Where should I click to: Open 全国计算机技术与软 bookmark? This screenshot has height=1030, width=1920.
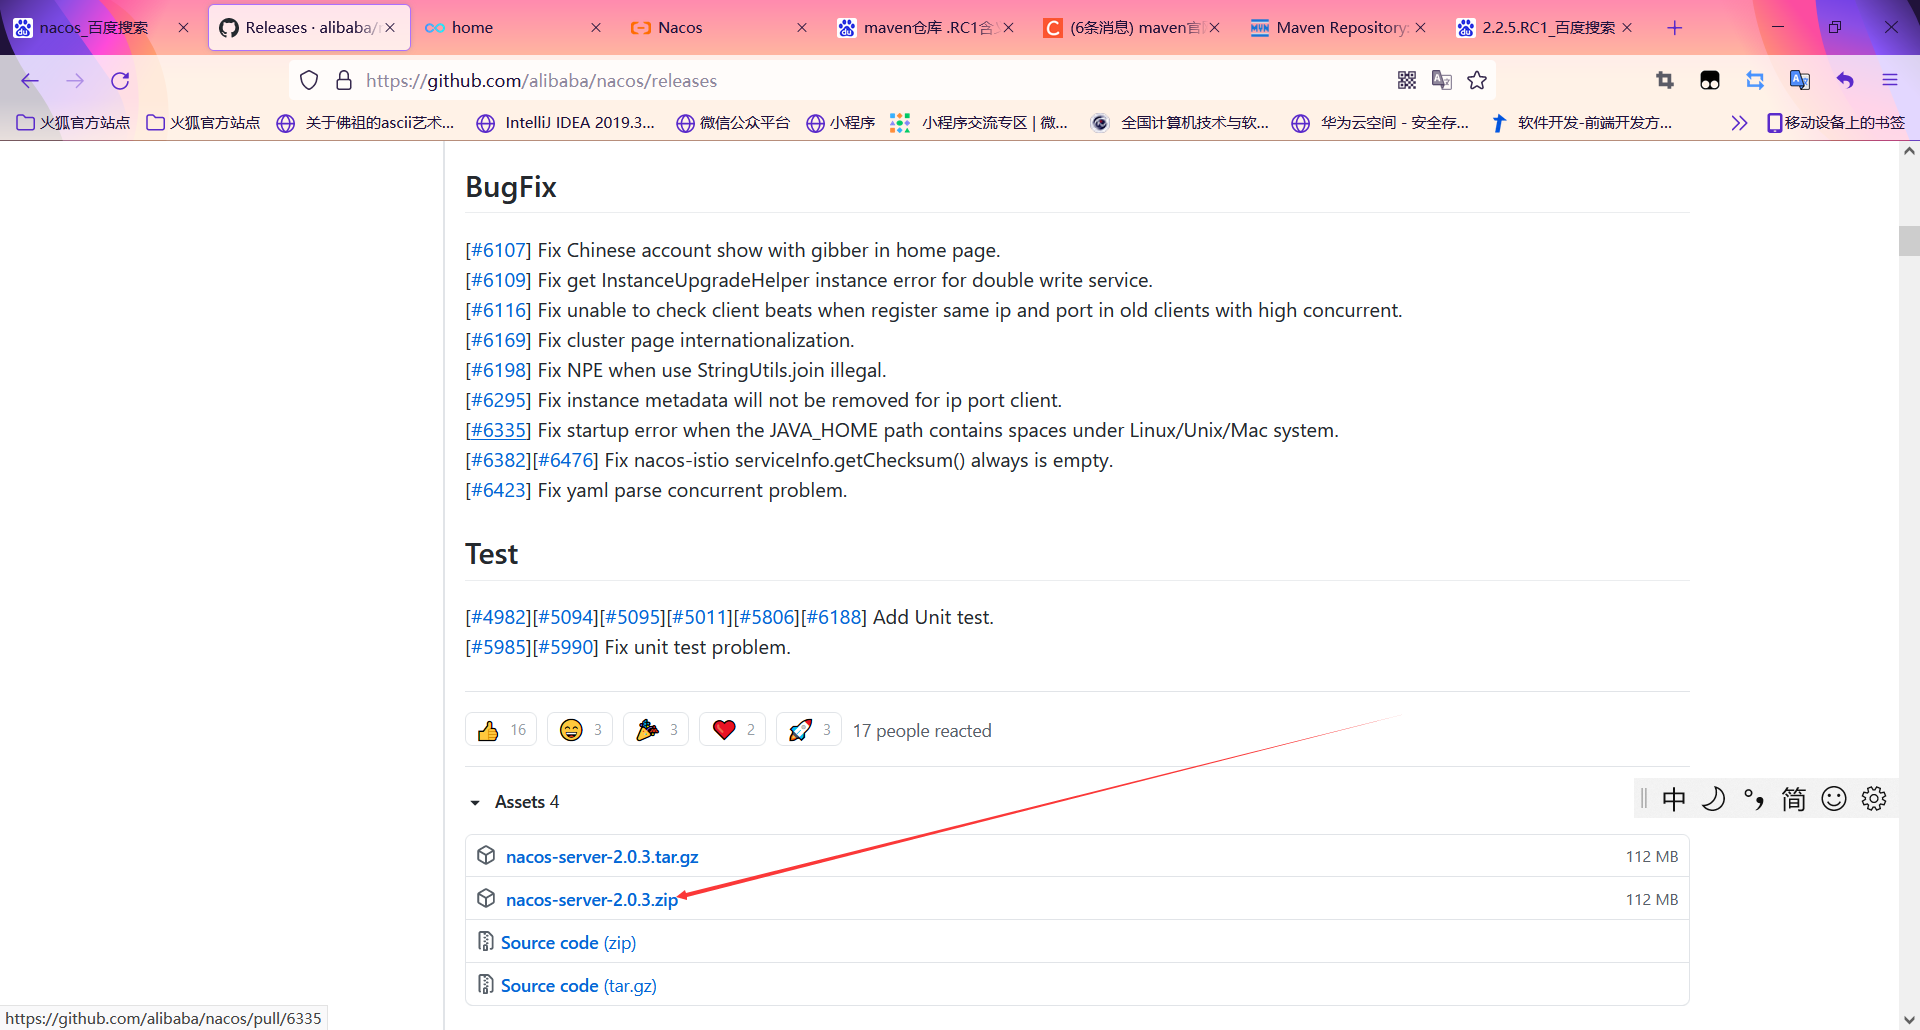point(1180,123)
